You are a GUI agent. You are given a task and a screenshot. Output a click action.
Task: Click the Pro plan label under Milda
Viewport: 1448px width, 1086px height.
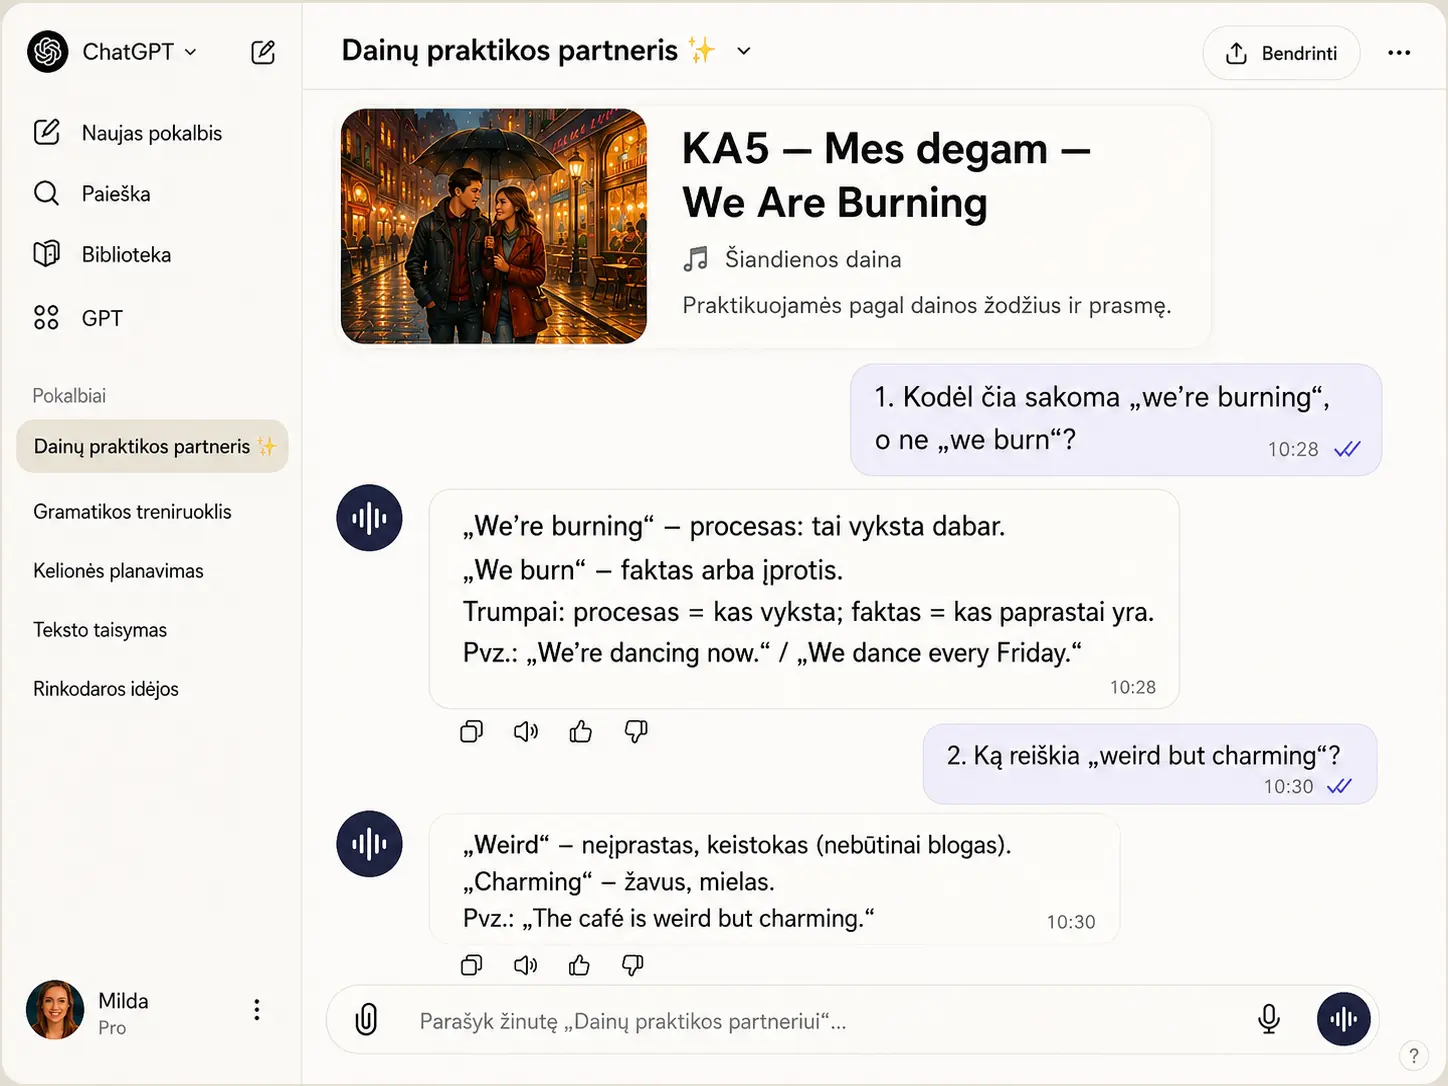pyautogui.click(x=112, y=1028)
